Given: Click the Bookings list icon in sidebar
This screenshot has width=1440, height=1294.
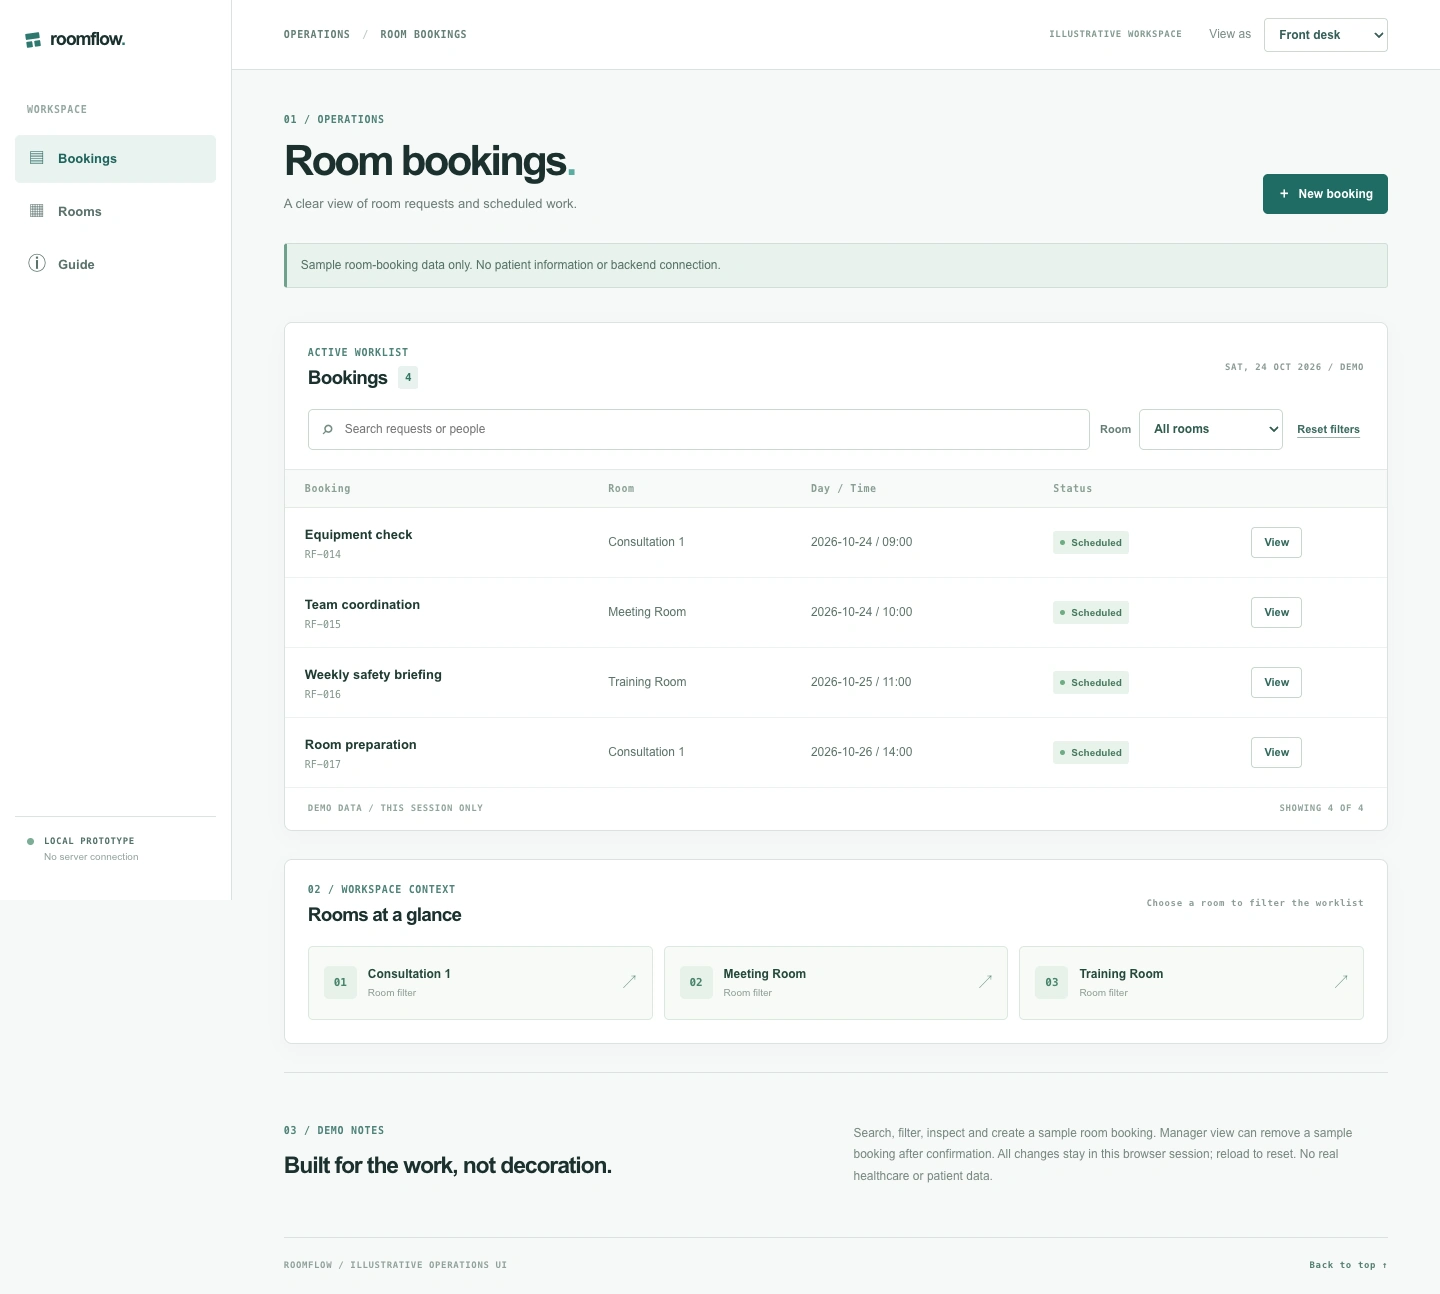Looking at the screenshot, I should [37, 158].
